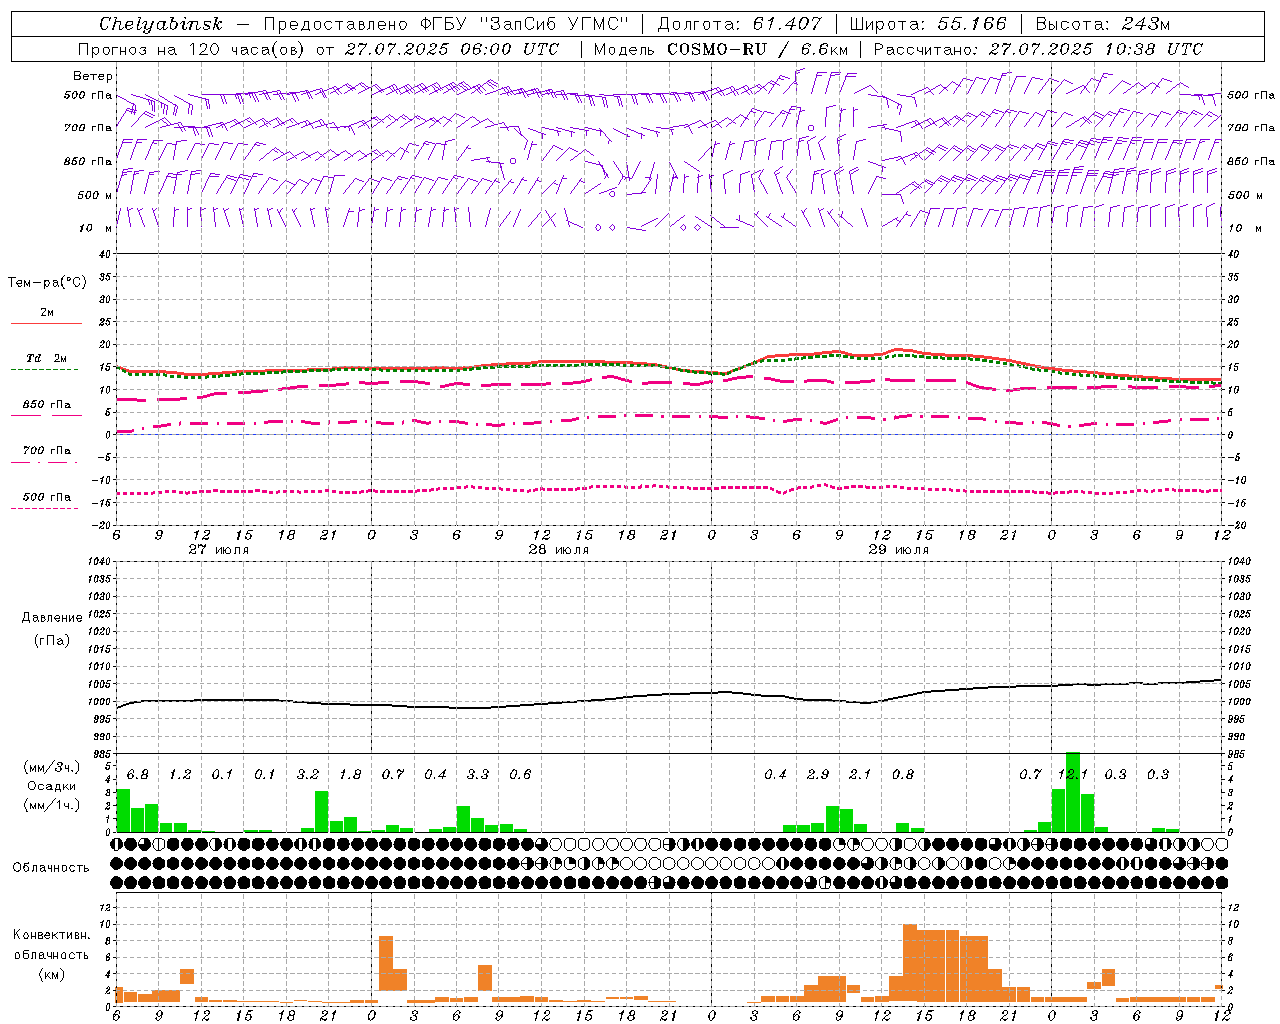Click the 12.1 precipitation total
This screenshot has height=1024, width=1280.
(1073, 775)
